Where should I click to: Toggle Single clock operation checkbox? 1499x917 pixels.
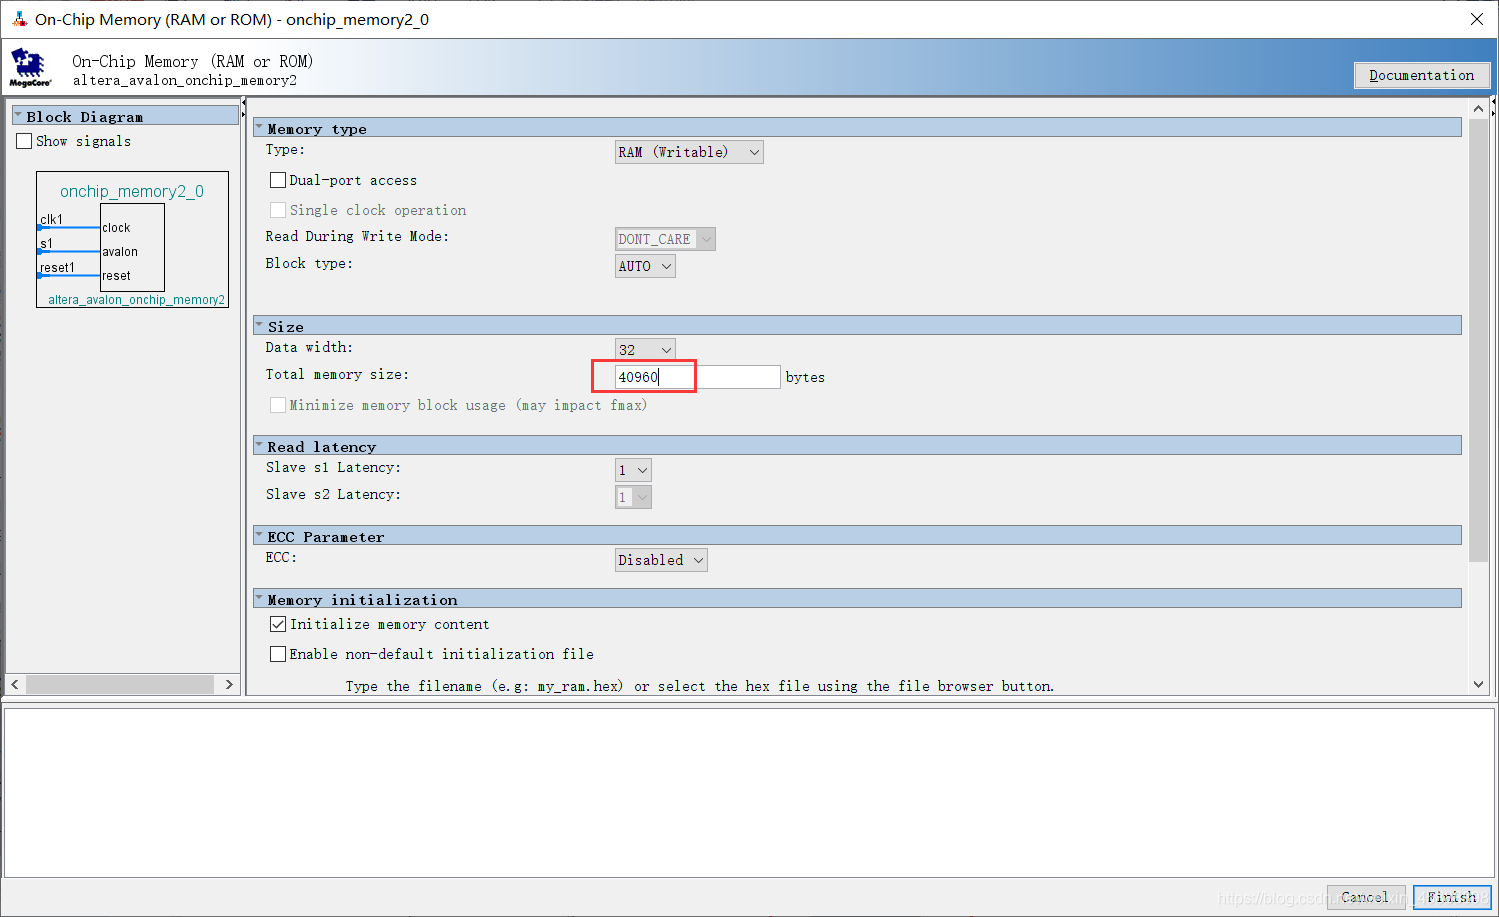278,210
